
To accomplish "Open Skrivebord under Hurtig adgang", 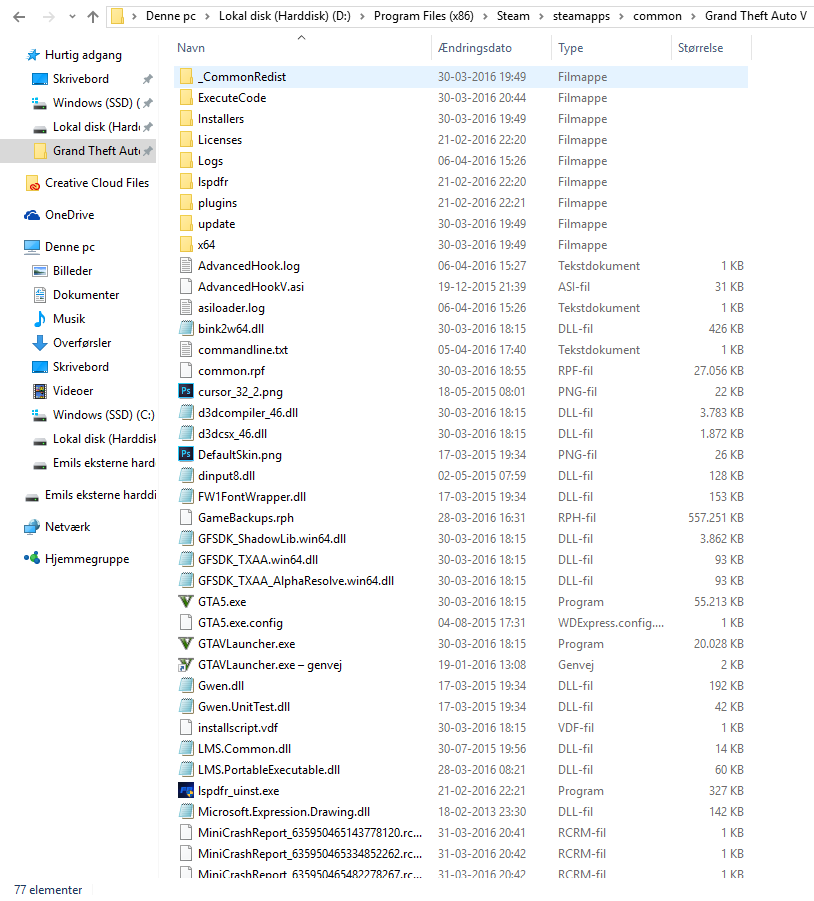I will click(x=80, y=79).
